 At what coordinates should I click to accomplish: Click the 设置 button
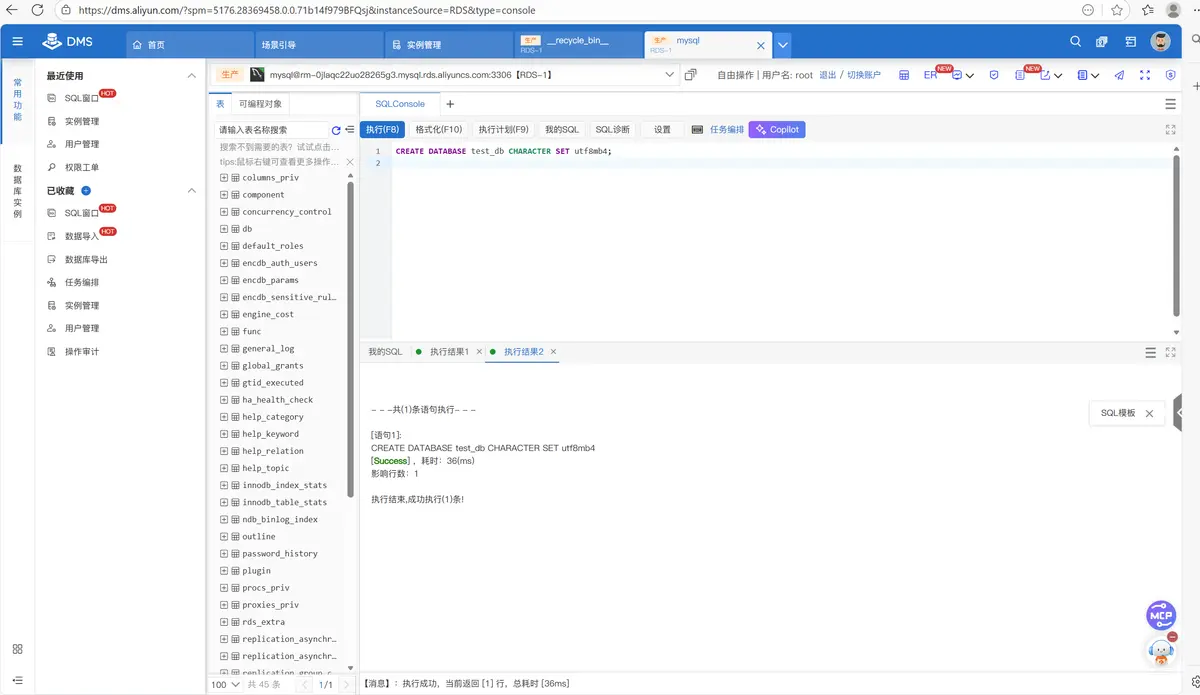click(x=662, y=130)
